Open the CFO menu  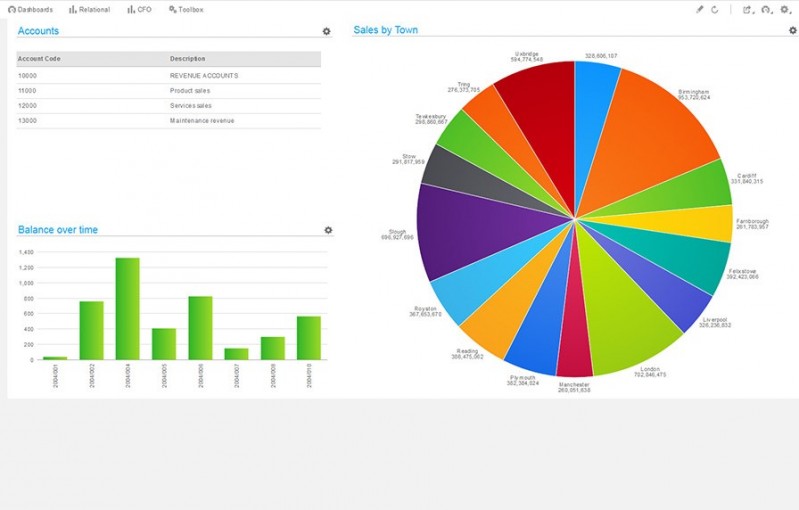pos(139,9)
